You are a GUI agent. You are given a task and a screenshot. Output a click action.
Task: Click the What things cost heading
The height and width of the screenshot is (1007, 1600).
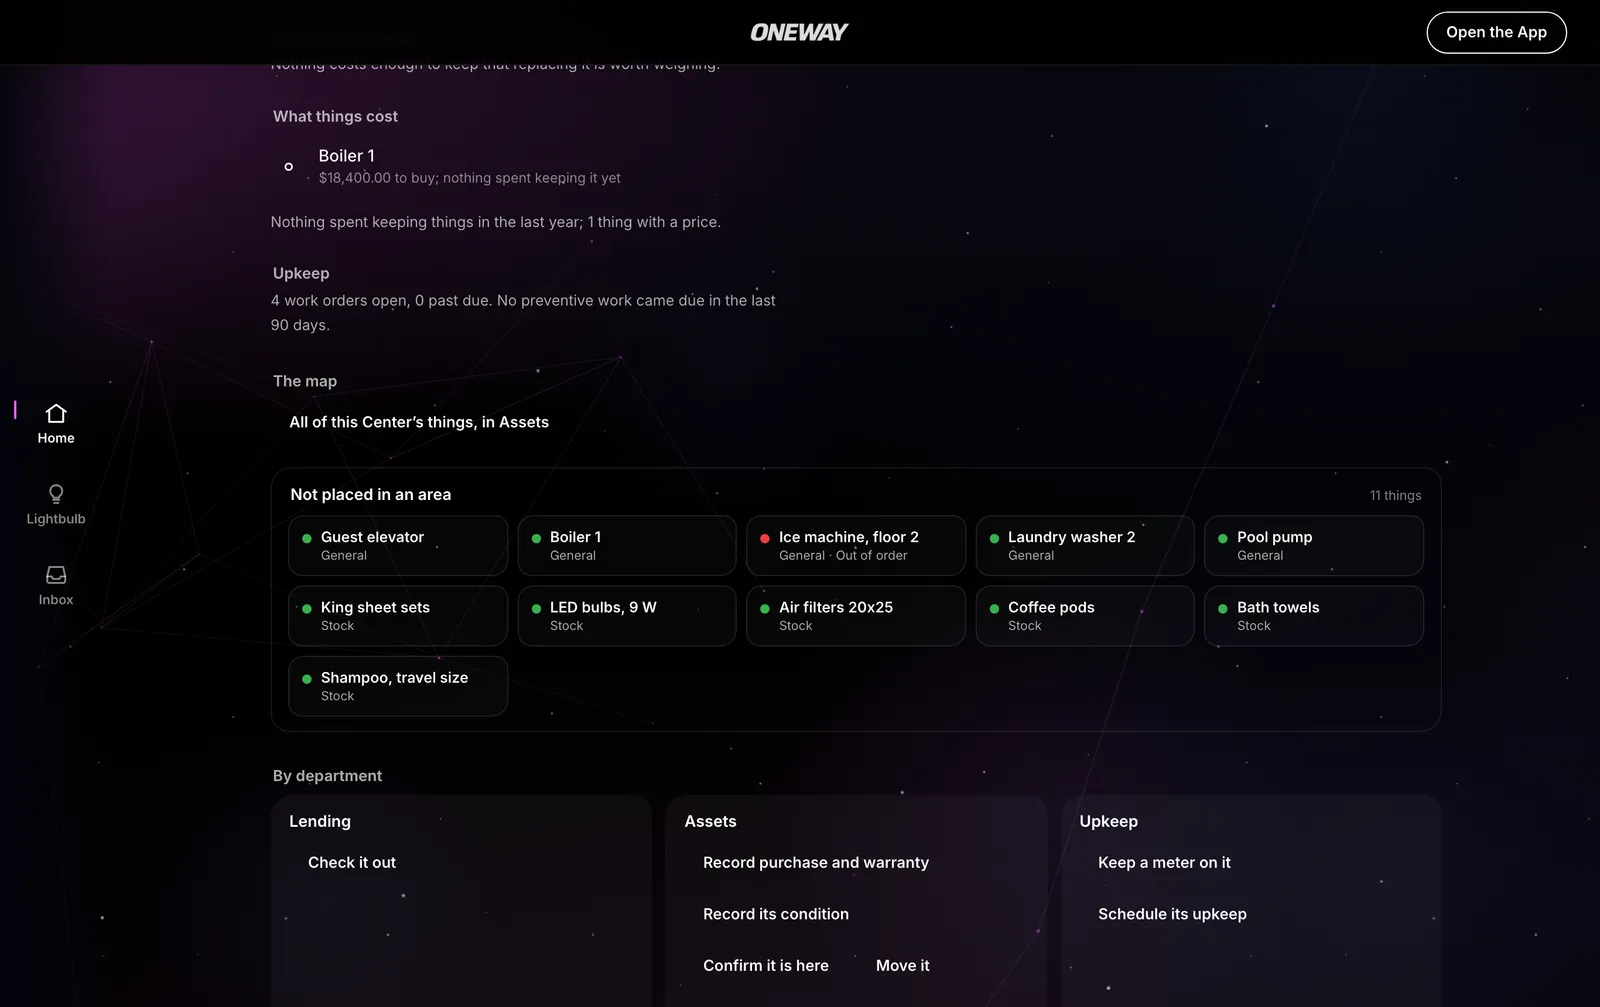[335, 116]
